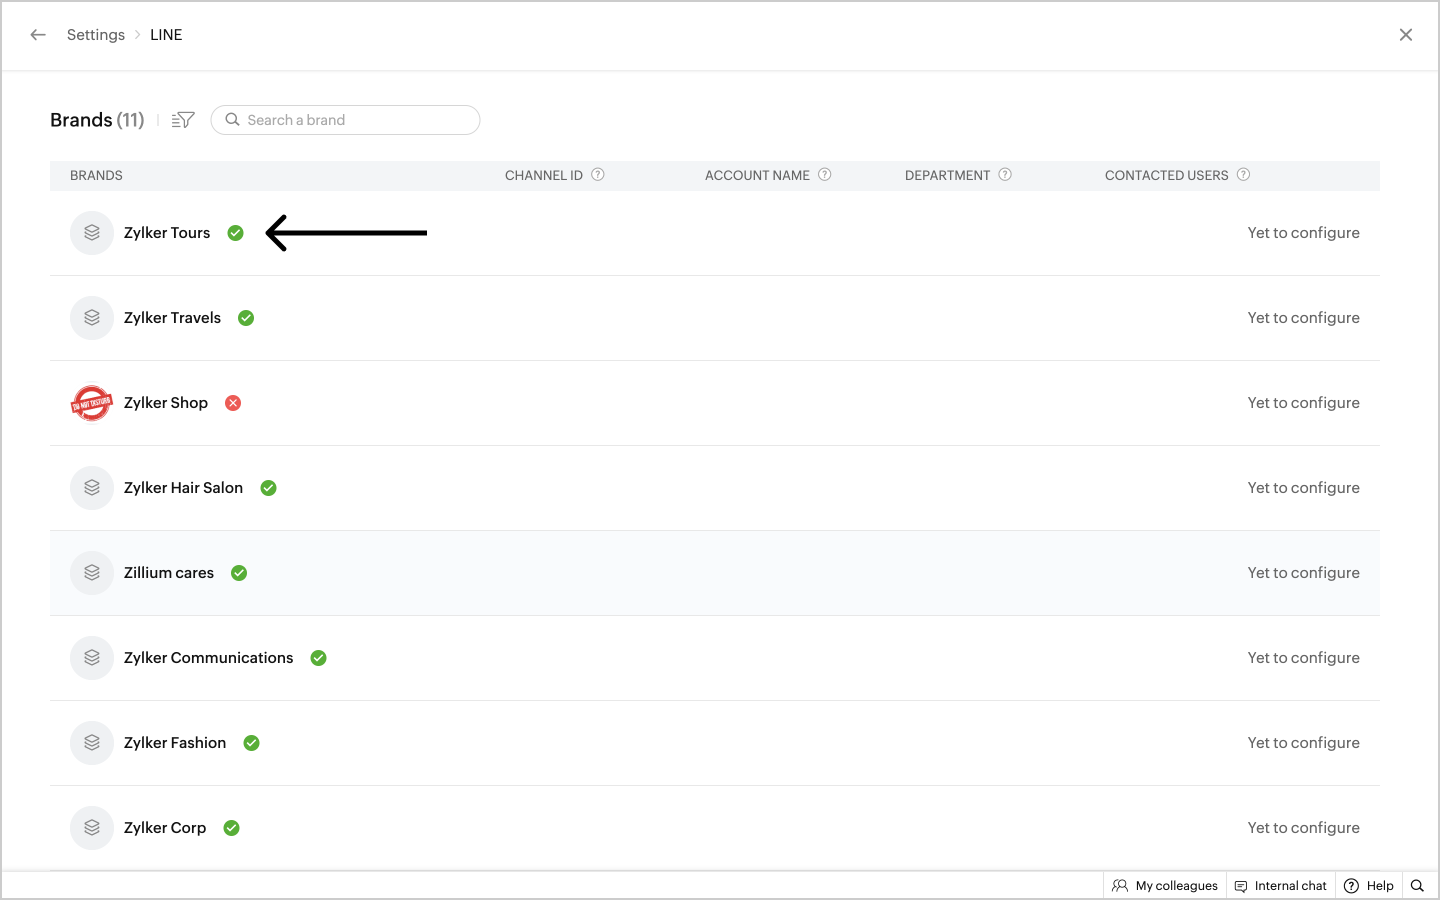The image size is (1440, 900).
Task: Click the Zylker Tours brand logo icon
Action: [x=92, y=233]
